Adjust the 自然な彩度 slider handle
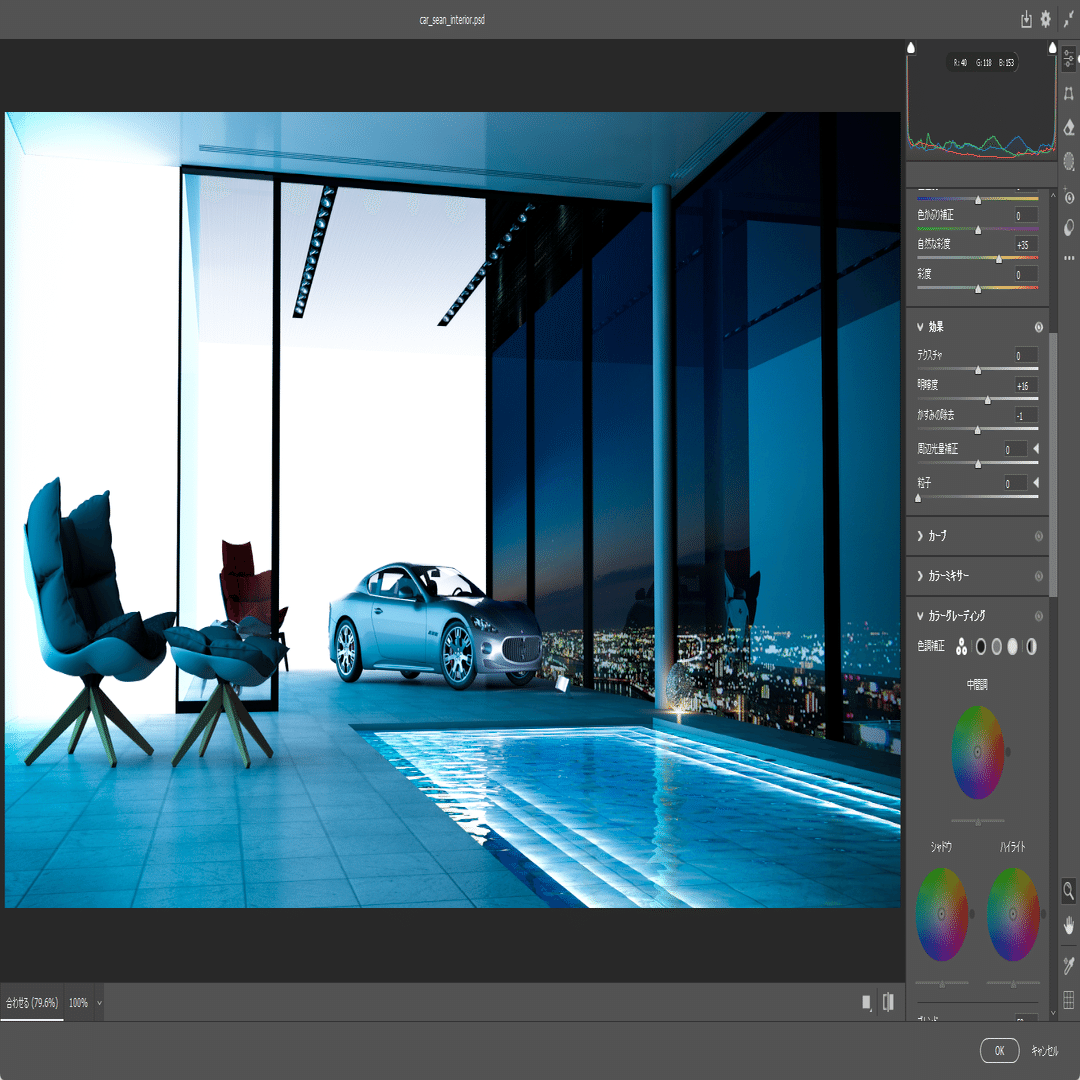 tap(999, 259)
